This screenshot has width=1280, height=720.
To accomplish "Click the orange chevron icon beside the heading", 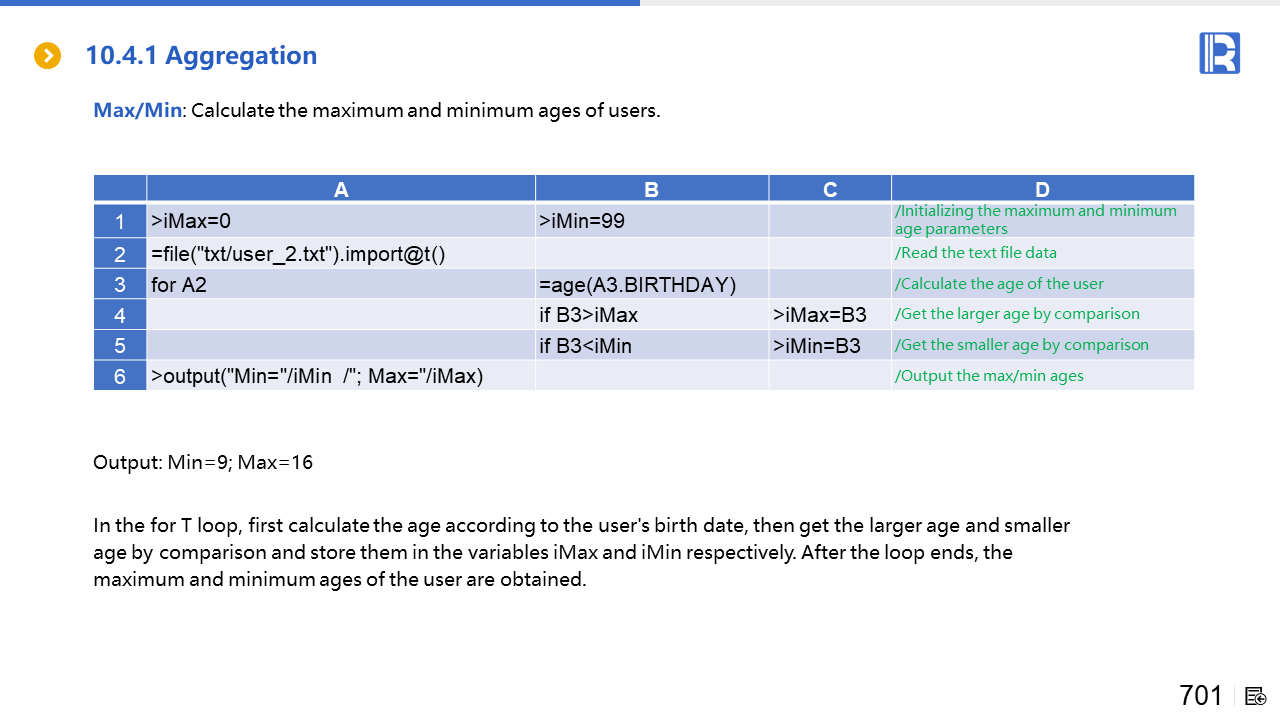I will coord(47,56).
